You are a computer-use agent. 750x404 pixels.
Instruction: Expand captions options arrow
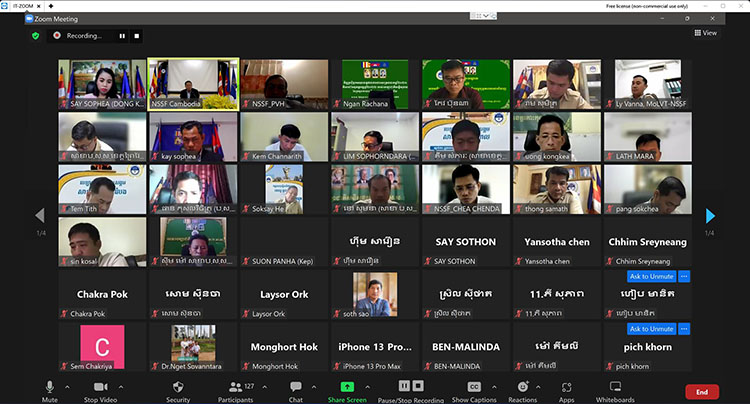click(x=494, y=387)
